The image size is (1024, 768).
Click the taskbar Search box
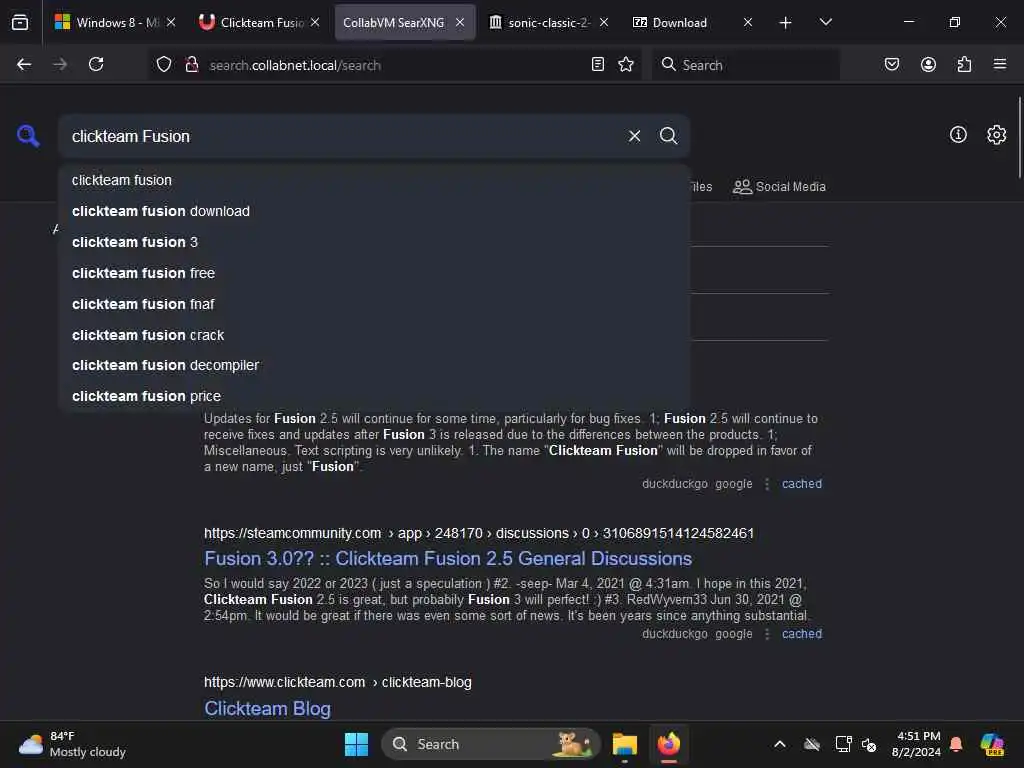click(490, 744)
